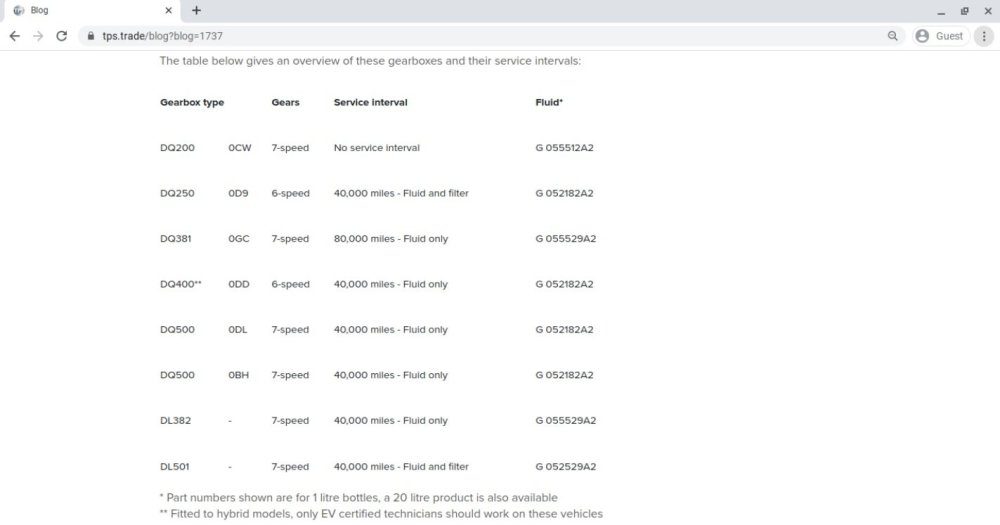Click the DL501 gearbox entry
Screen dimensions: 1000x525
pyautogui.click(x=175, y=467)
